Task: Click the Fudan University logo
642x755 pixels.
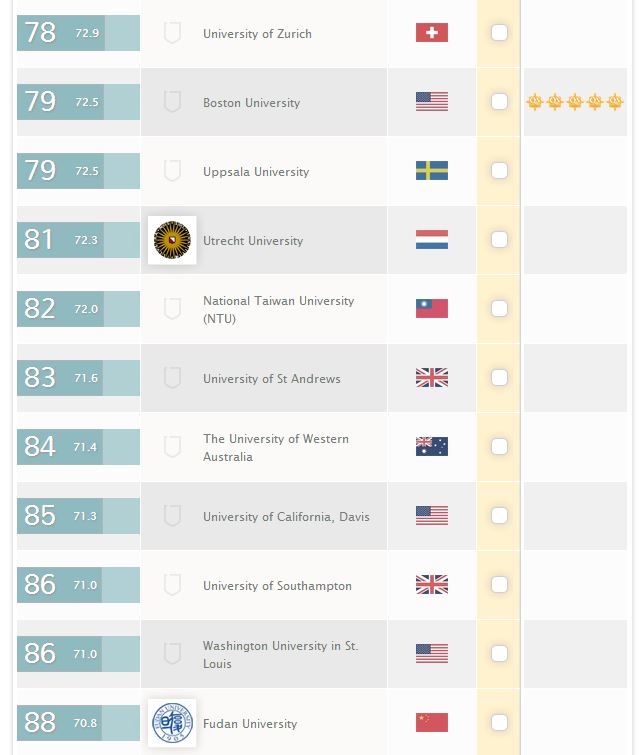Action: coord(172,723)
